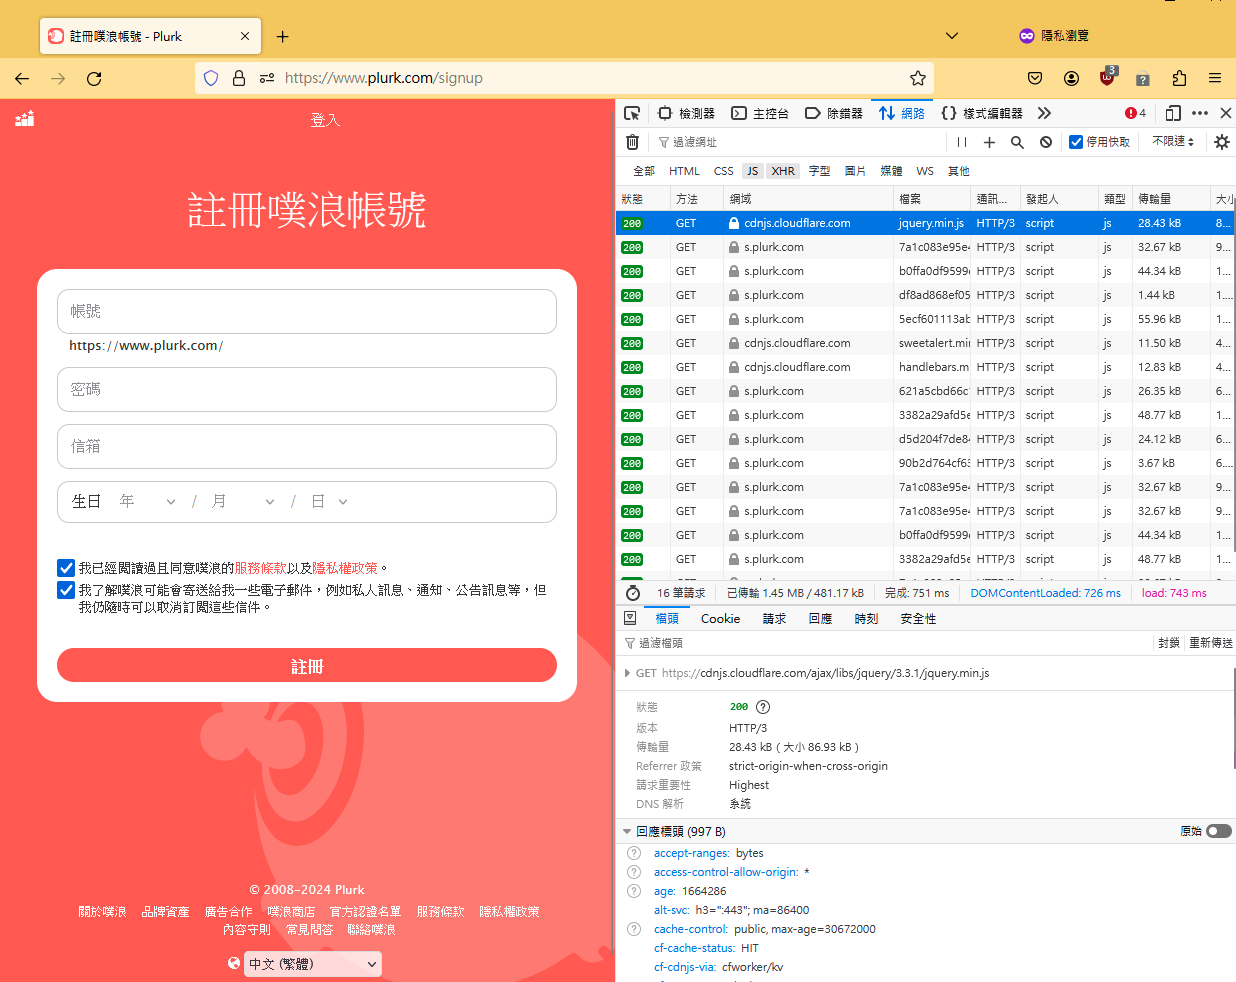Screen dimensions: 1236x982
Task: Show more DevTools tabs via chevron
Action: 1044,113
